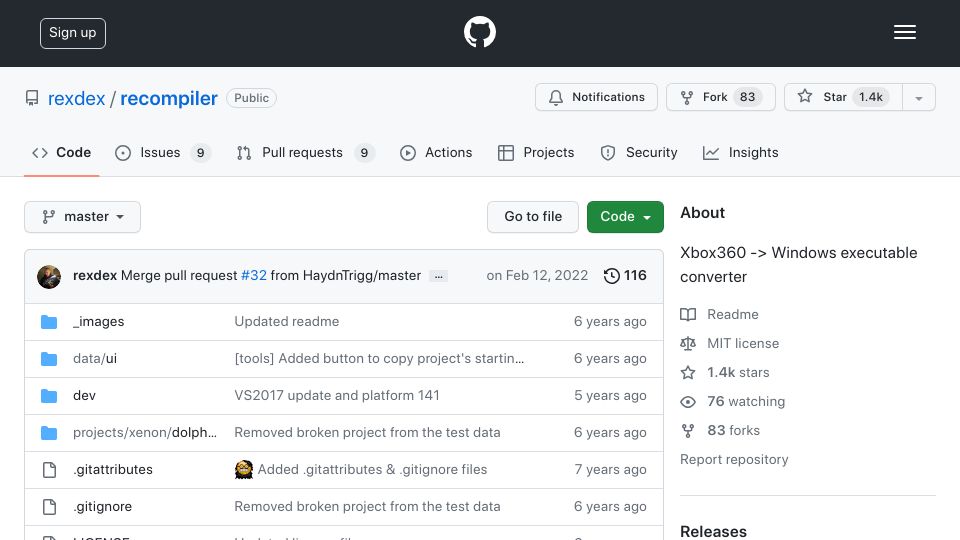
Task: Open the '[tools] Added button to copy' commit
Action: pyautogui.click(x=379, y=359)
